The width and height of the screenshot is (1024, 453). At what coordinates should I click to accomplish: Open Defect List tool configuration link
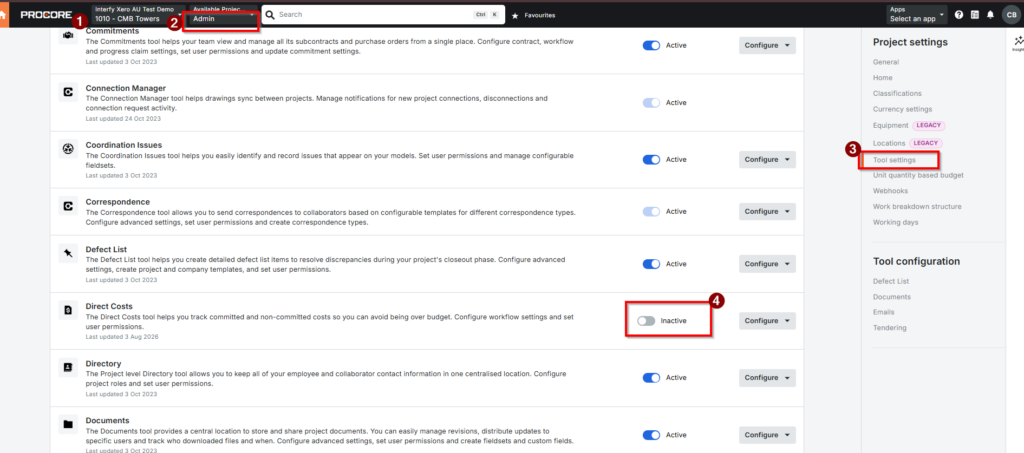[x=891, y=281]
